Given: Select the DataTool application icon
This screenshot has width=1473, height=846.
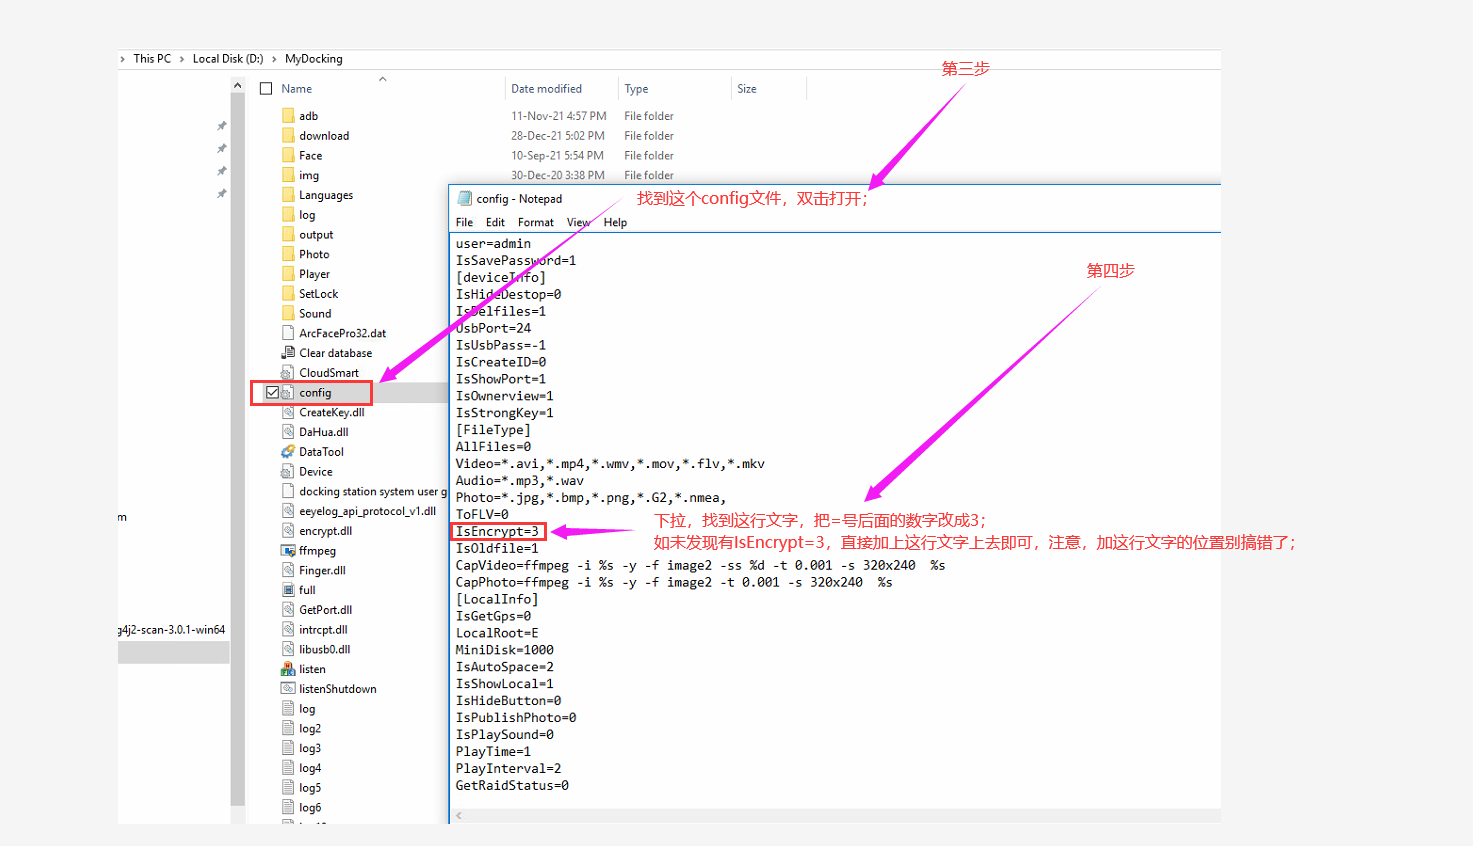Looking at the screenshot, I should [x=288, y=452].
